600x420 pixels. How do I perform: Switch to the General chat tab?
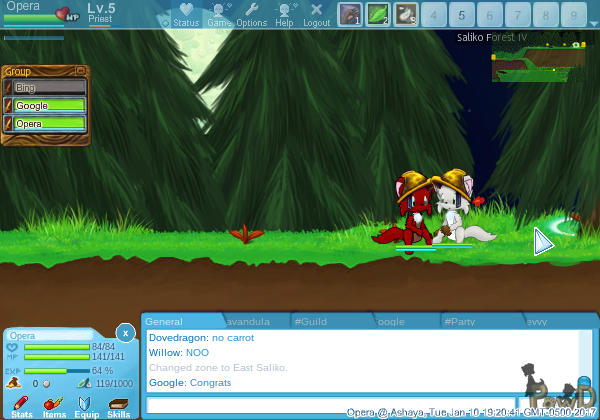[183, 322]
